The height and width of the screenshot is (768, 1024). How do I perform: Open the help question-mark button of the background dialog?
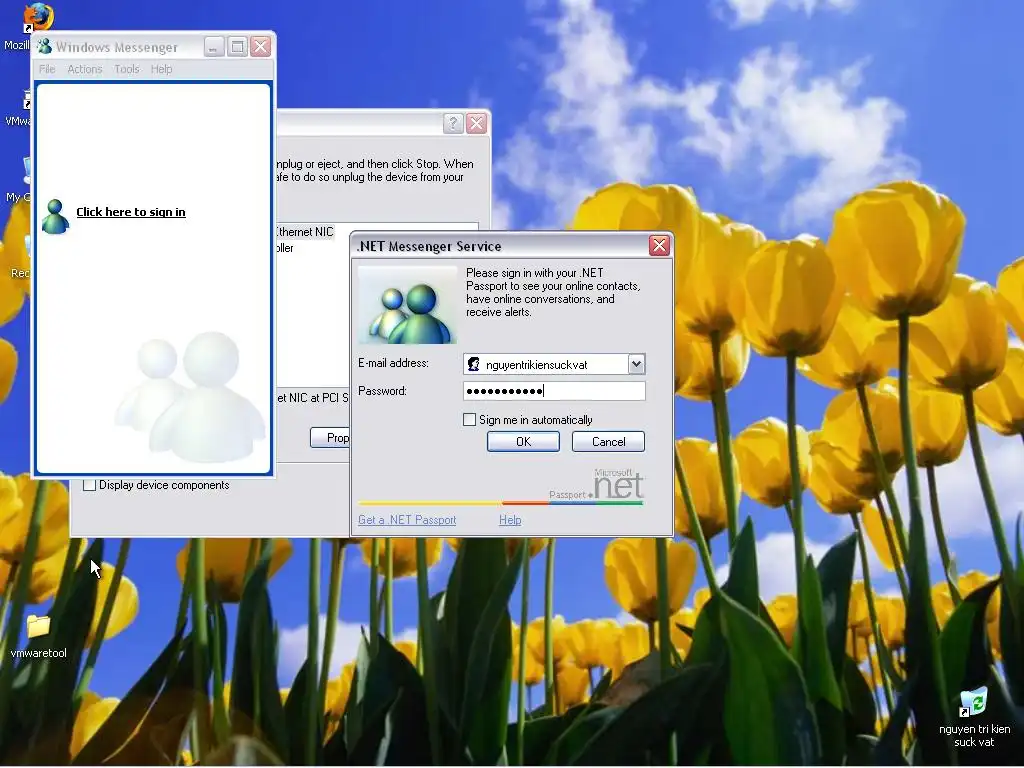point(453,123)
